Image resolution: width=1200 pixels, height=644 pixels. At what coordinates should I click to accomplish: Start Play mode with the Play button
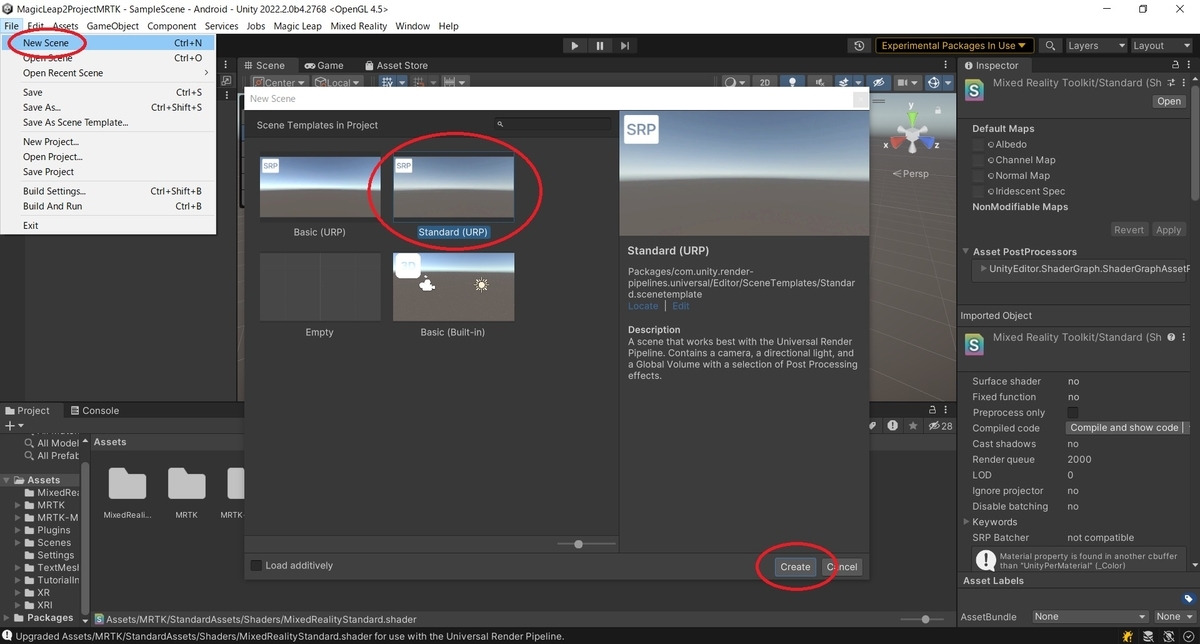(x=574, y=45)
